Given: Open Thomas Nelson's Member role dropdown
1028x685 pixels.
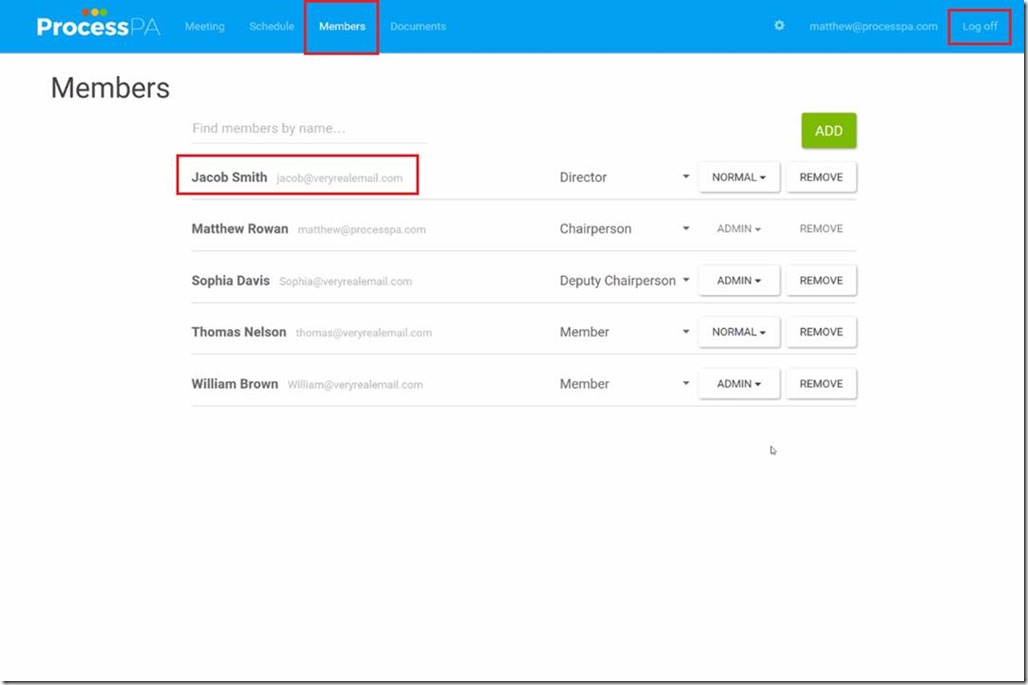Looking at the screenshot, I should 624,332.
